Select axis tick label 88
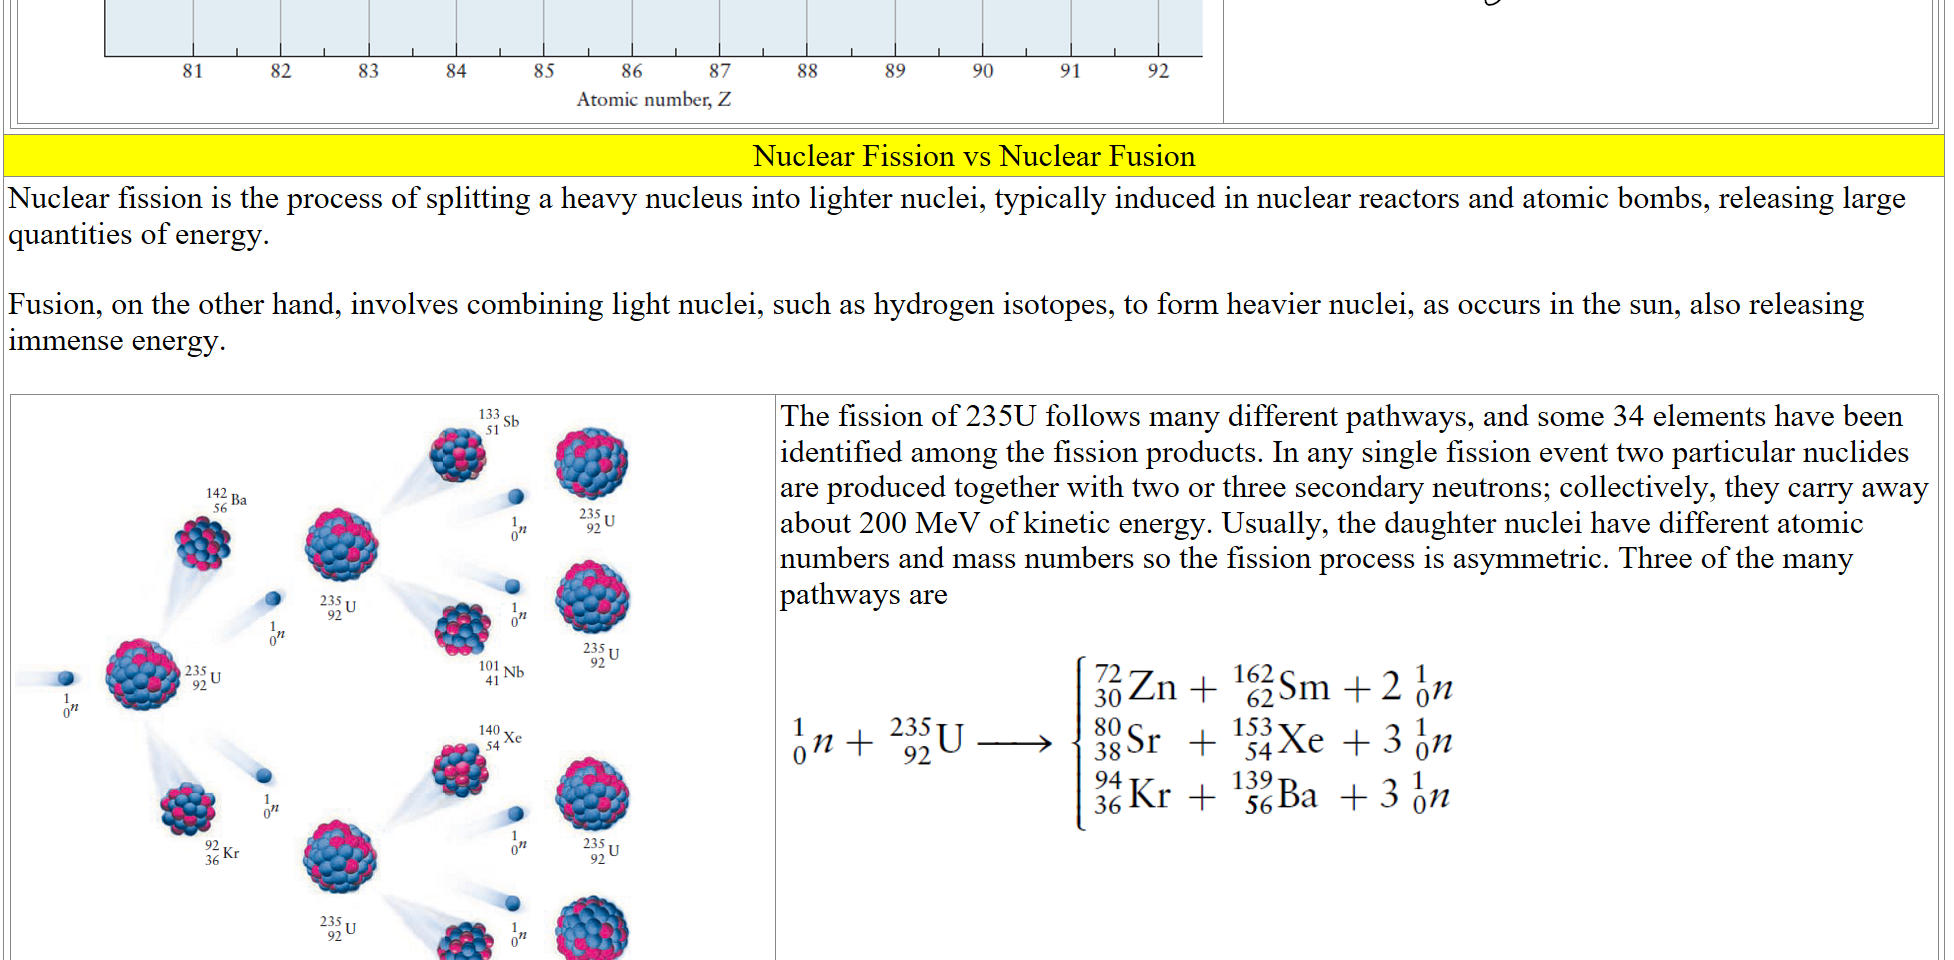The image size is (1954, 960). (x=807, y=71)
